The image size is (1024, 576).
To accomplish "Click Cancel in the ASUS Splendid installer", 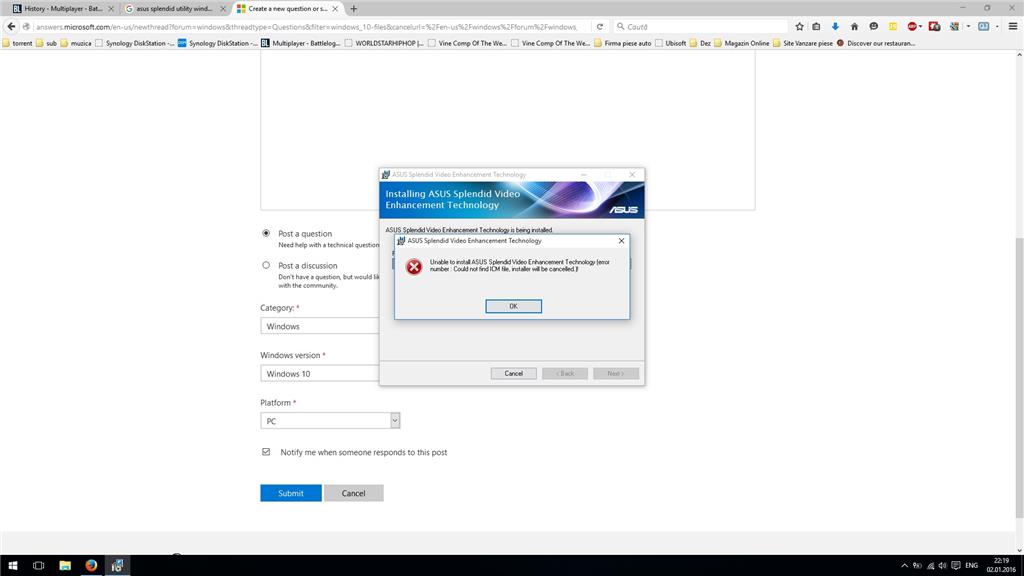I will (513, 374).
